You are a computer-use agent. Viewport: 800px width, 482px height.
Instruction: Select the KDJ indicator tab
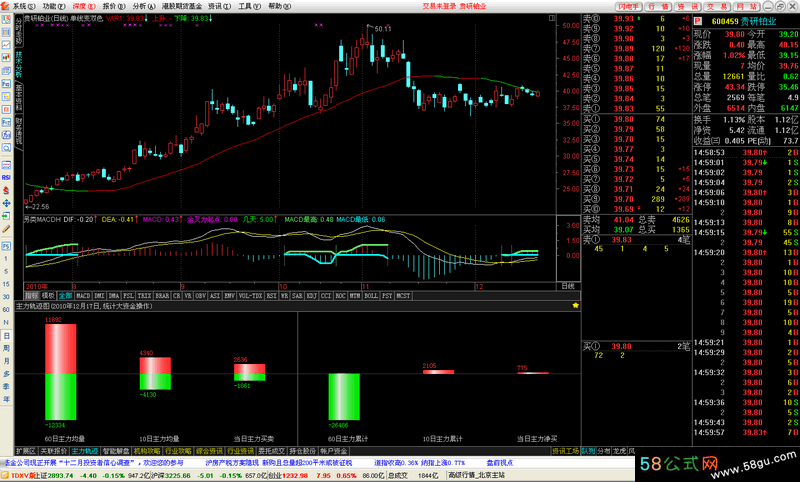(x=311, y=296)
